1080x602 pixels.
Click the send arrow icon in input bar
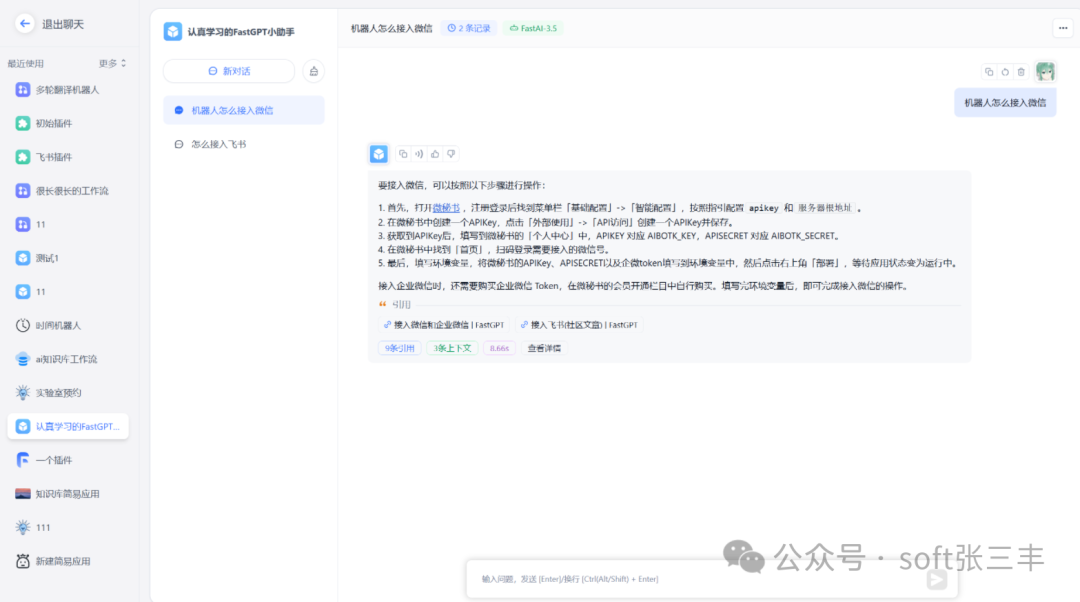[936, 578]
